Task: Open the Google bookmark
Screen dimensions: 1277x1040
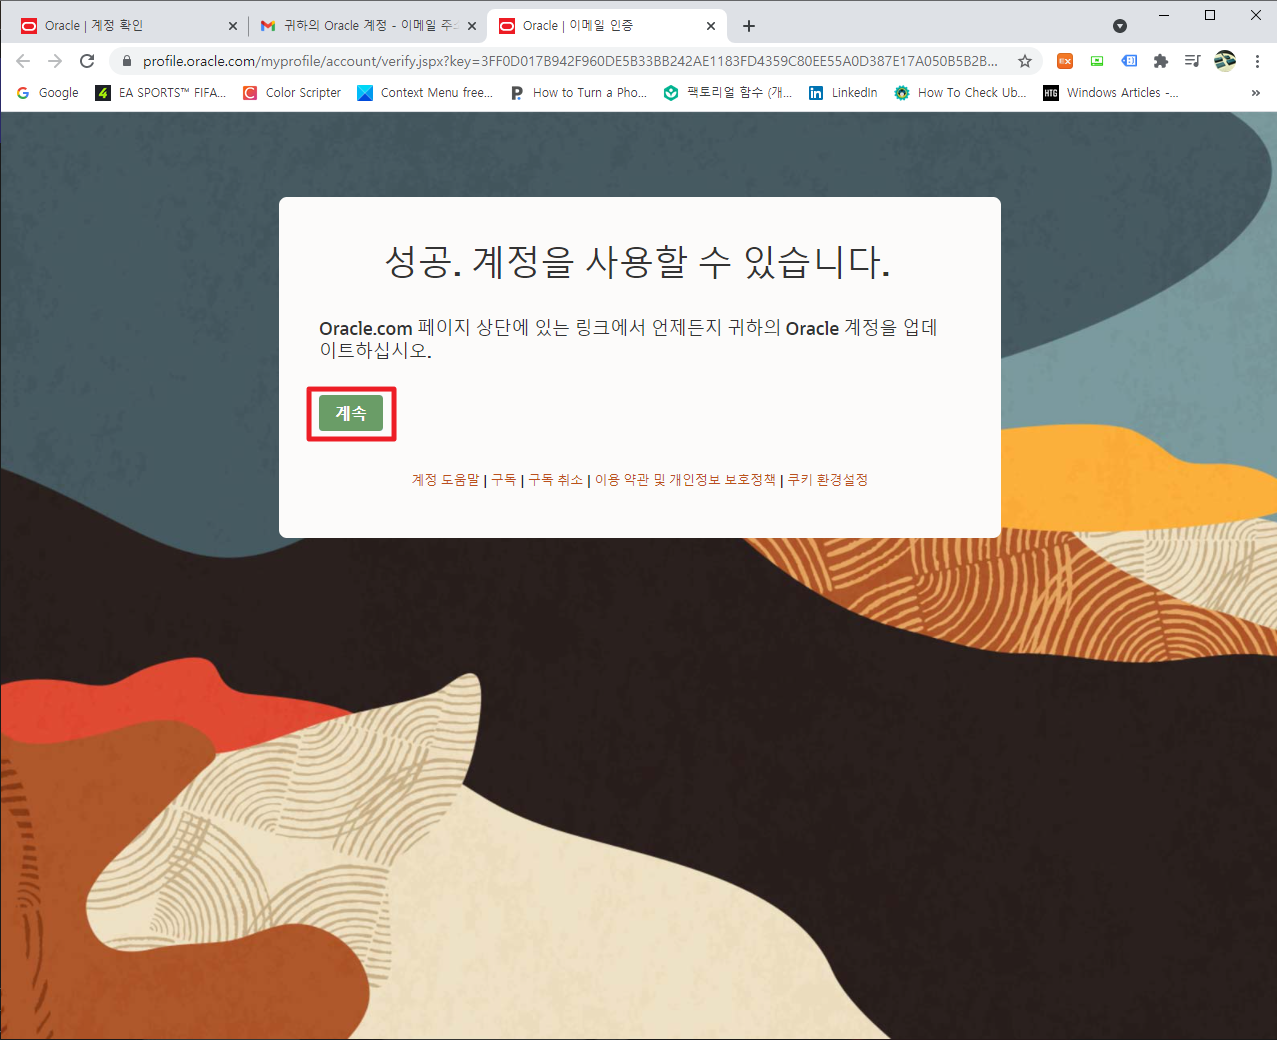Action: [48, 93]
